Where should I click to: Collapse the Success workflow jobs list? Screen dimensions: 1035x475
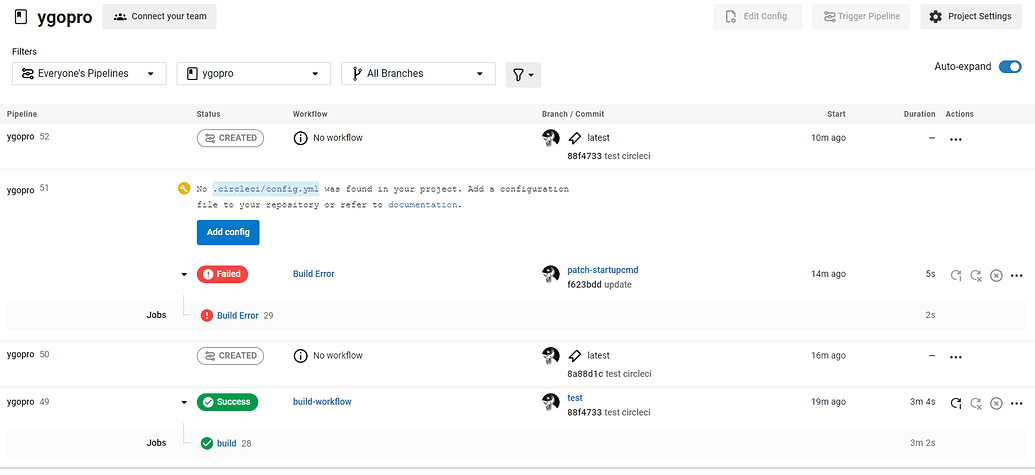(184, 402)
